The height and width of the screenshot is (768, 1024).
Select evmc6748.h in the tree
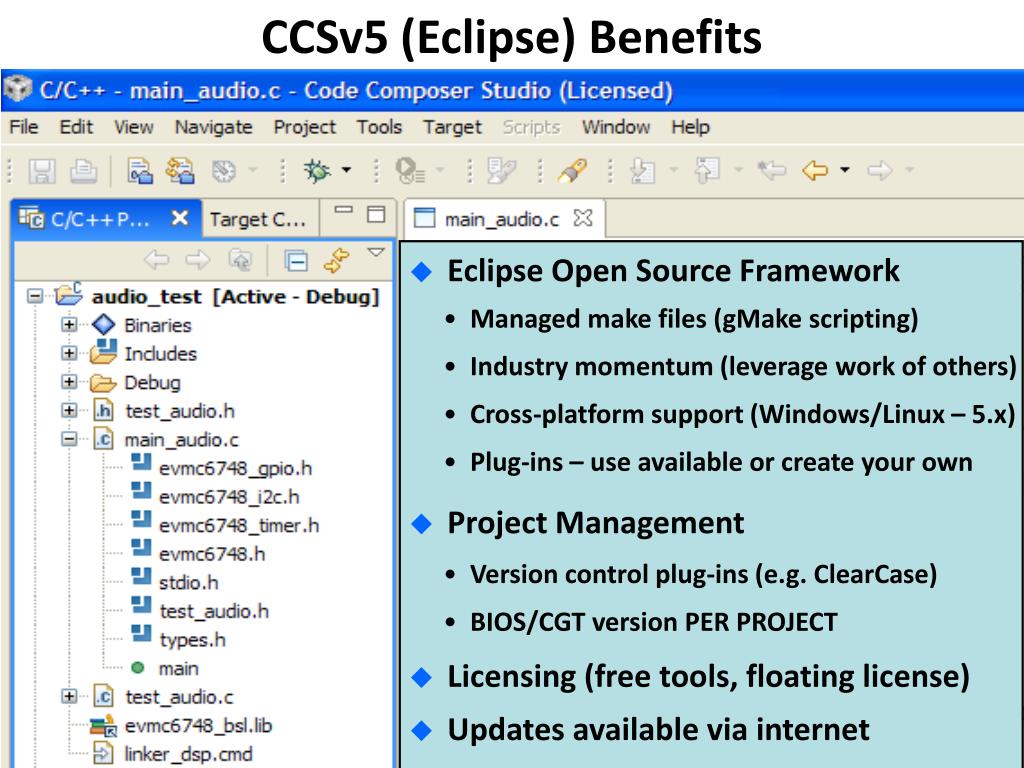click(x=212, y=554)
